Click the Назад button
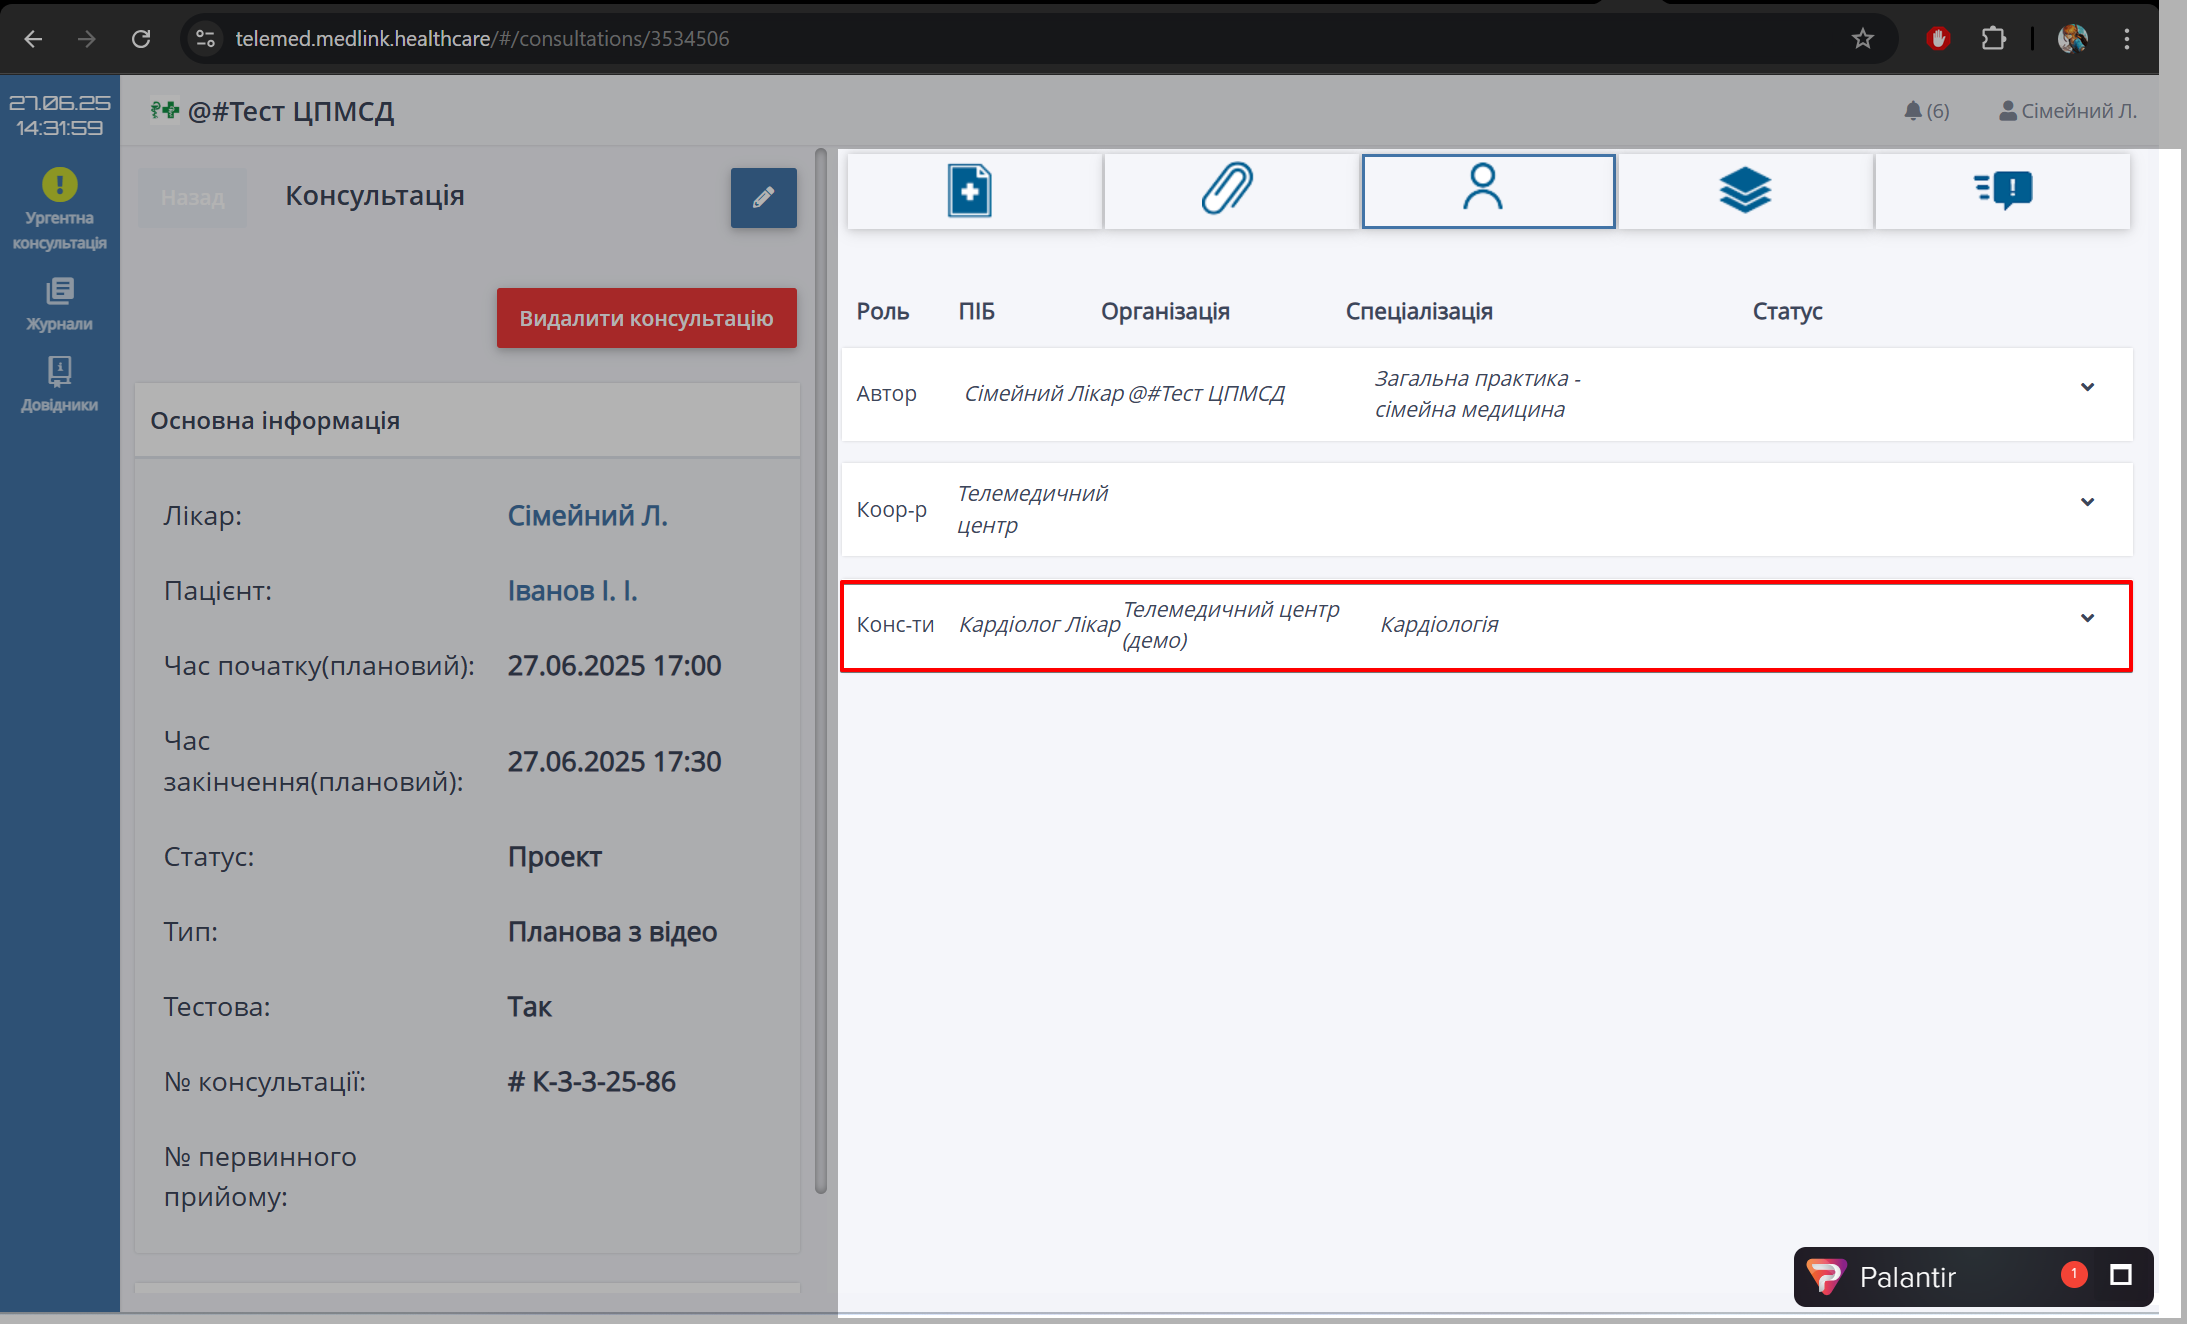 pos(192,198)
